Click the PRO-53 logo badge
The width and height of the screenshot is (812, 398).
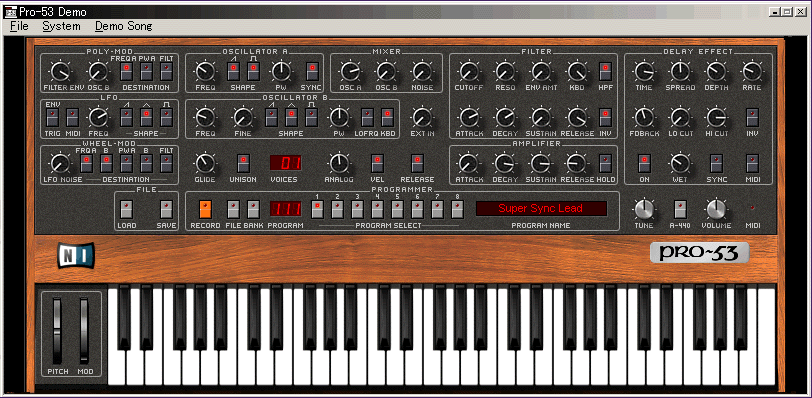coord(699,253)
